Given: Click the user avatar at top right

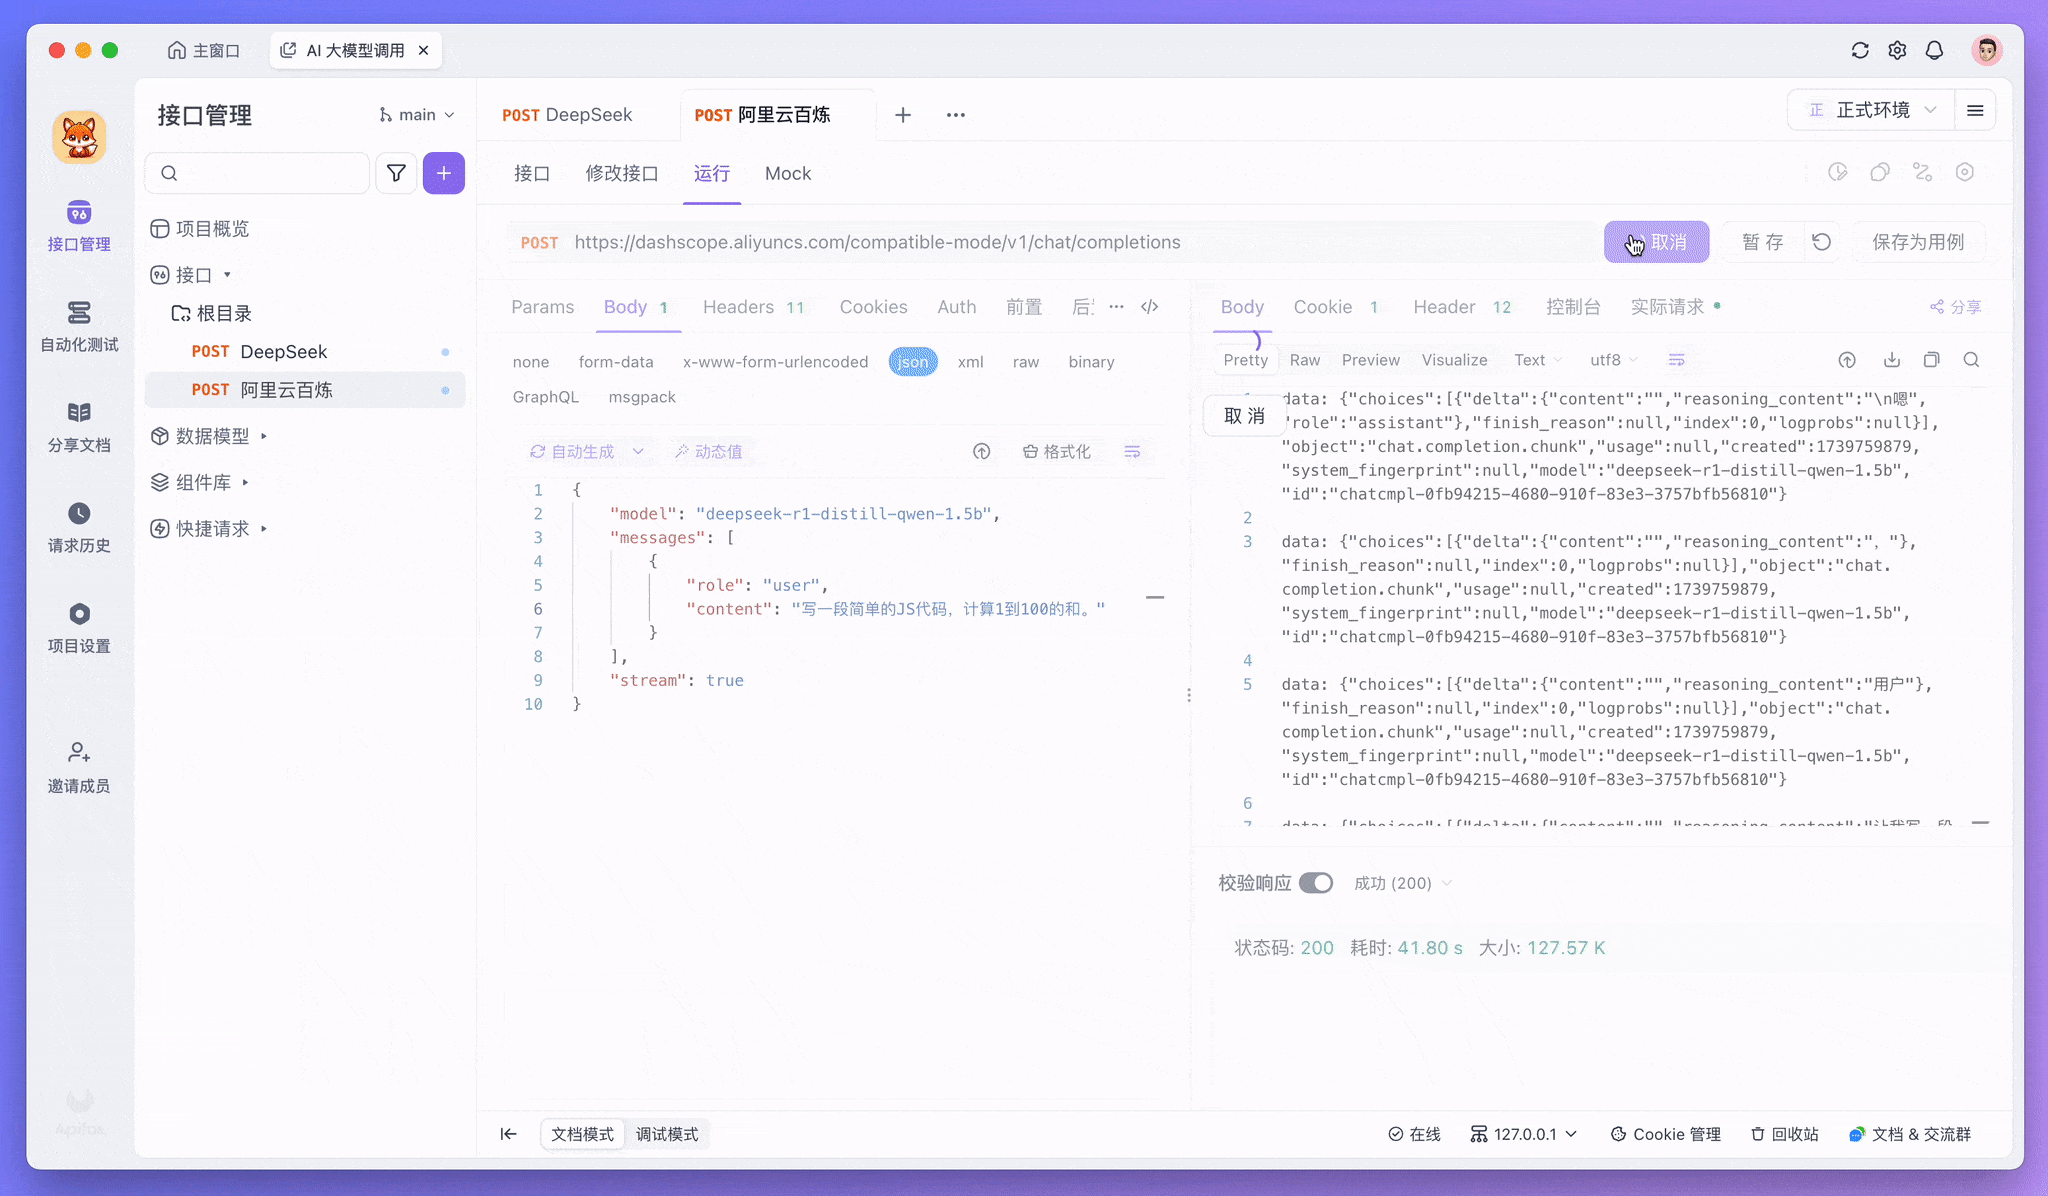Looking at the screenshot, I should [1987, 50].
